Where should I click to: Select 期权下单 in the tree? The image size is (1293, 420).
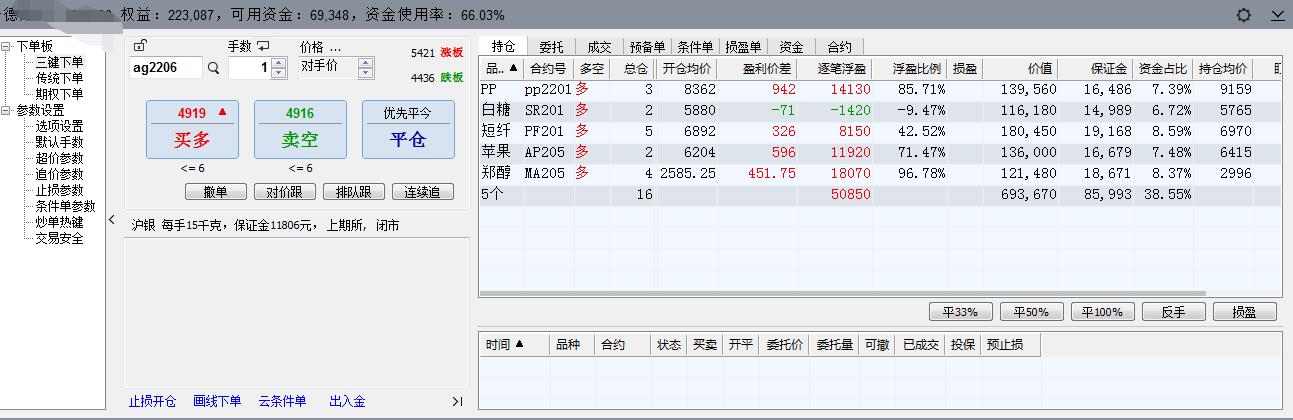(60, 94)
